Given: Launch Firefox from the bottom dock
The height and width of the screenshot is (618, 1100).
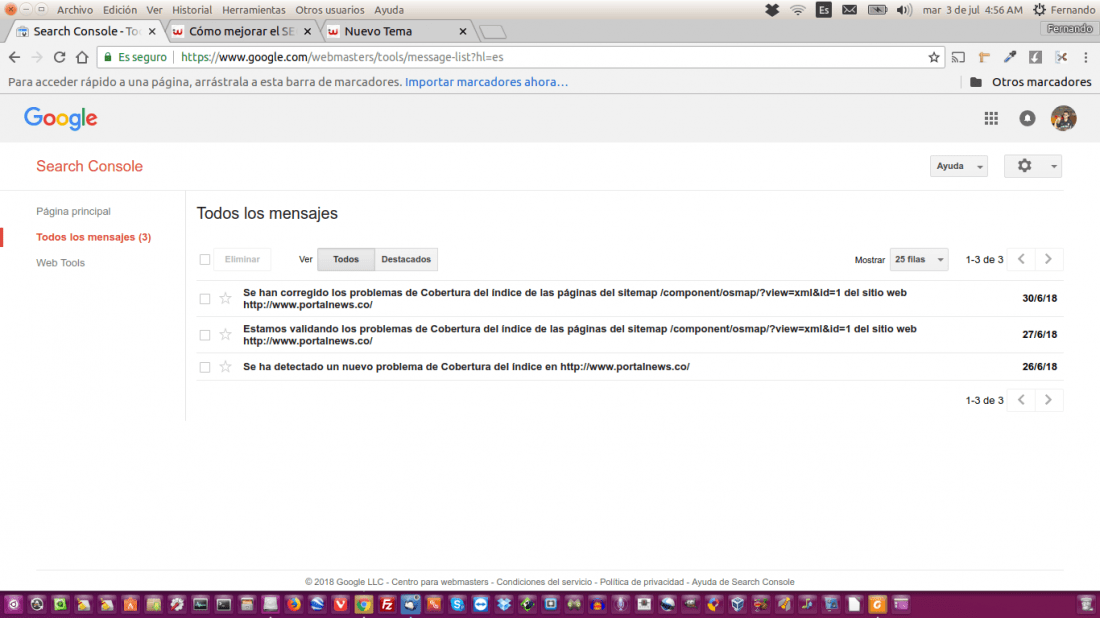Looking at the screenshot, I should coord(293,604).
